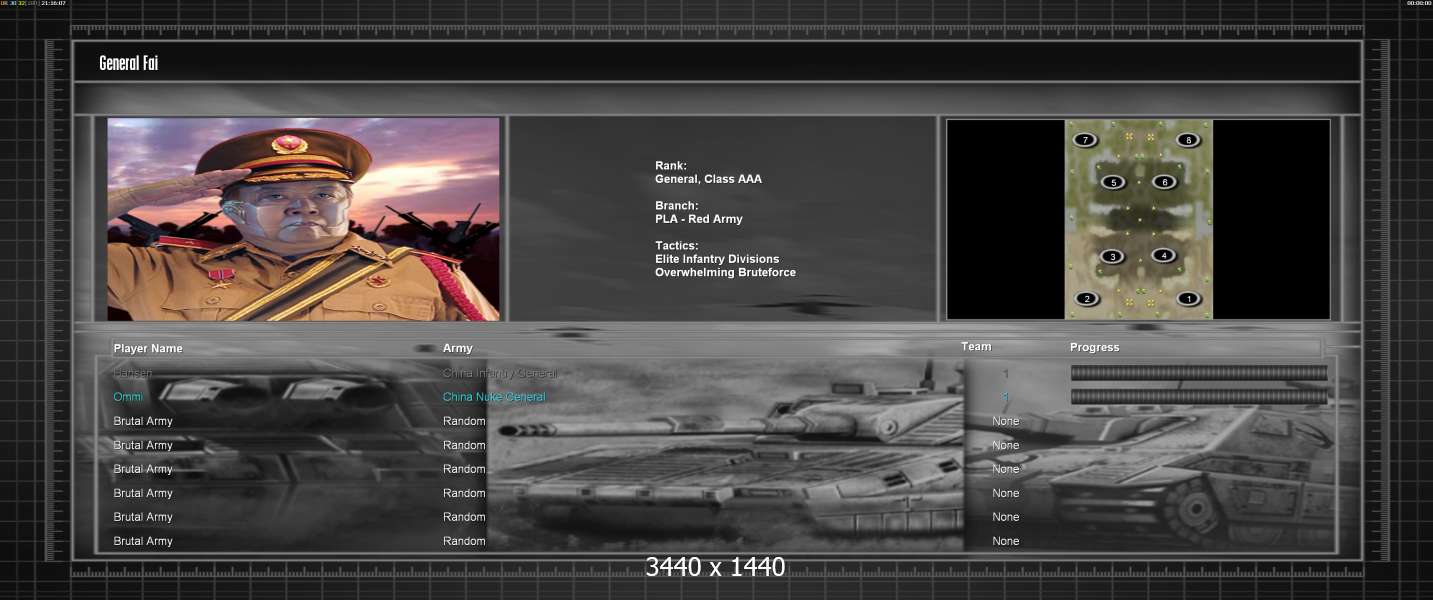The image size is (1433, 600).
Task: Click the 'PLA - Red Army' branch text
Action: pos(699,219)
